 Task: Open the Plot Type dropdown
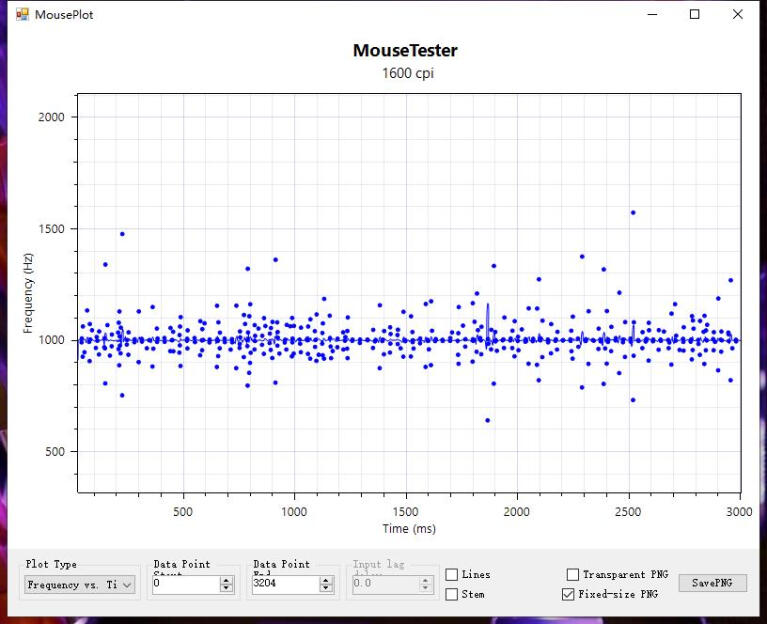80,585
